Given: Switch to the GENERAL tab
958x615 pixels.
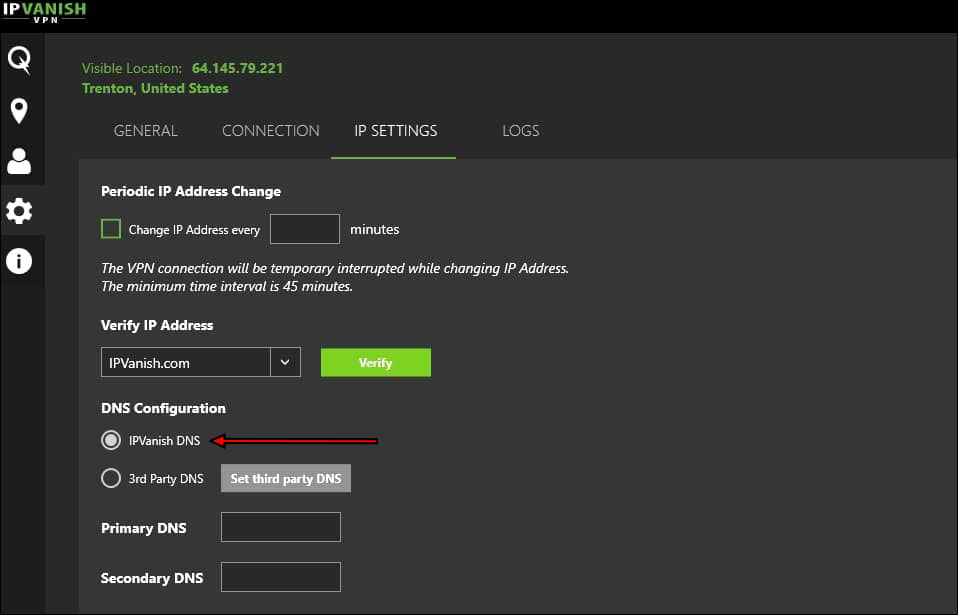Looking at the screenshot, I should [146, 131].
